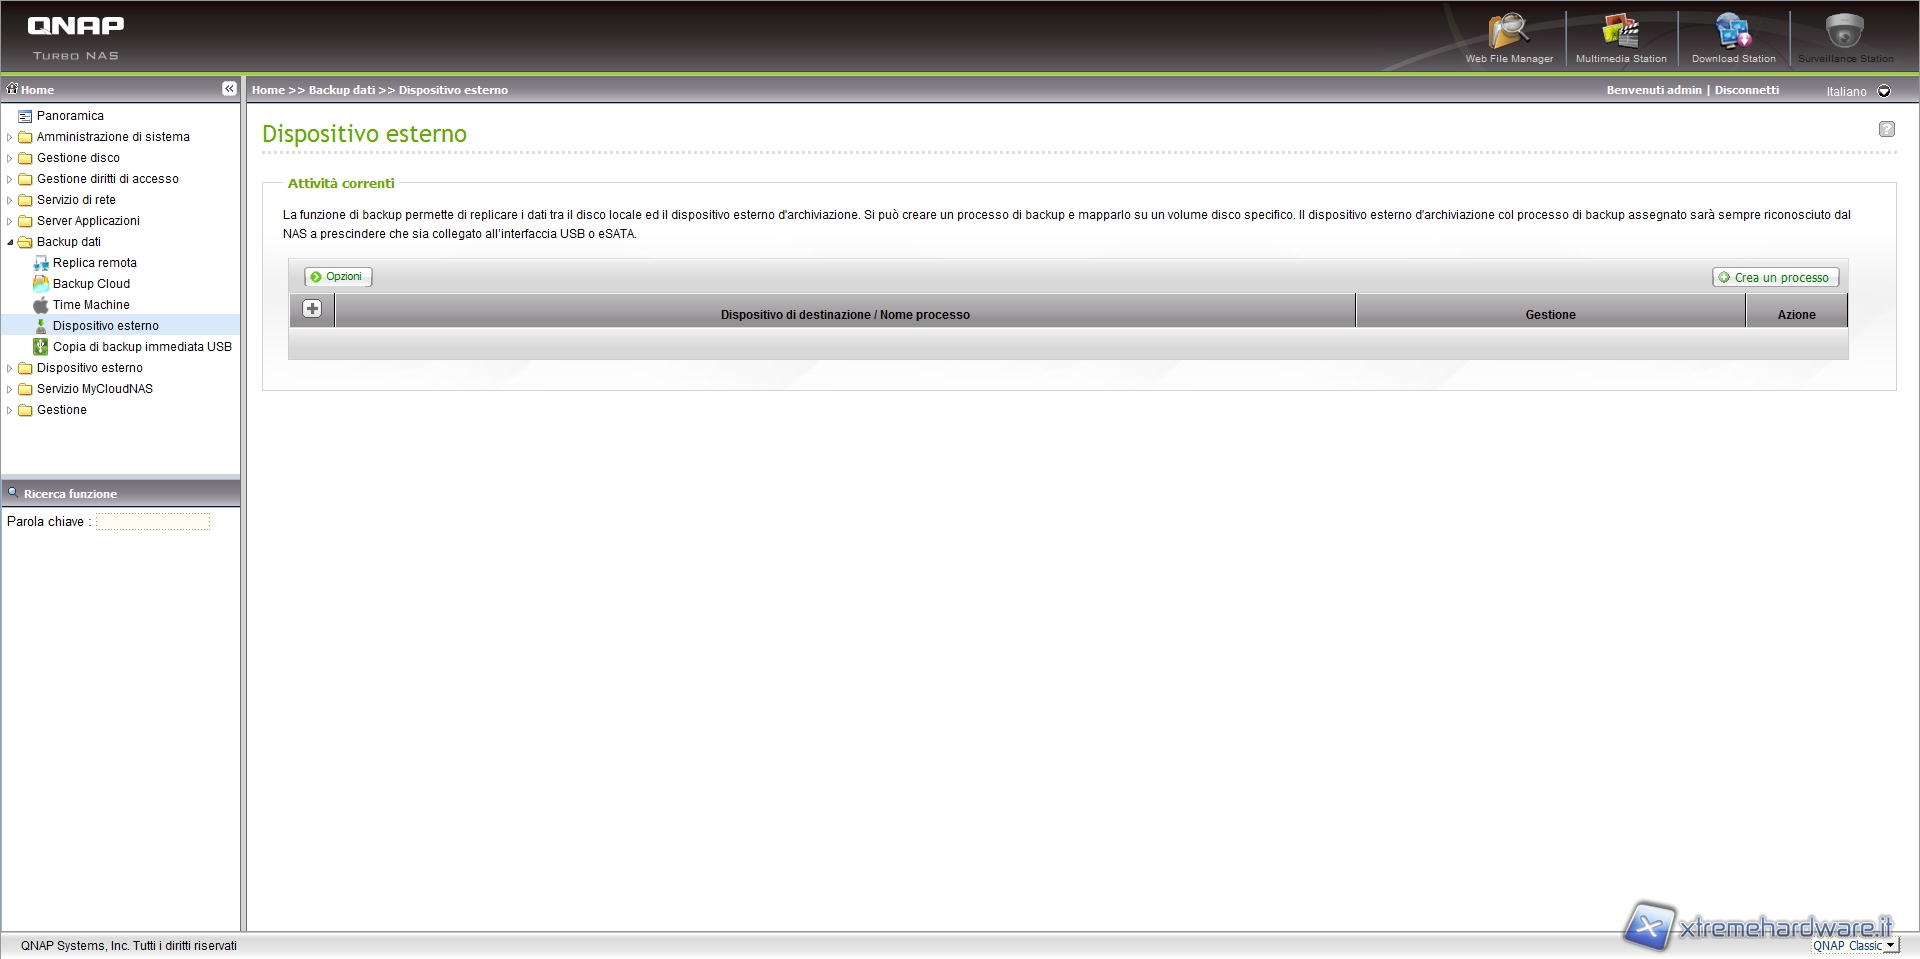Click Crea un processo button
The width and height of the screenshot is (1920, 959).
click(x=1775, y=278)
